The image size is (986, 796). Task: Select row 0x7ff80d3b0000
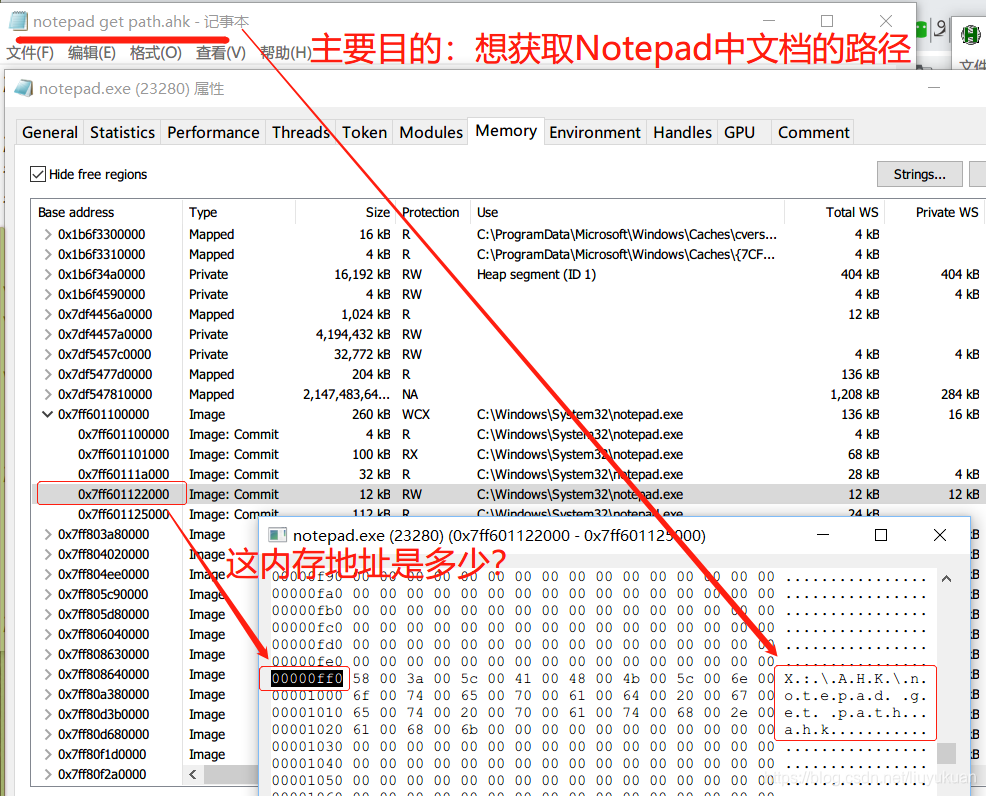click(145, 714)
